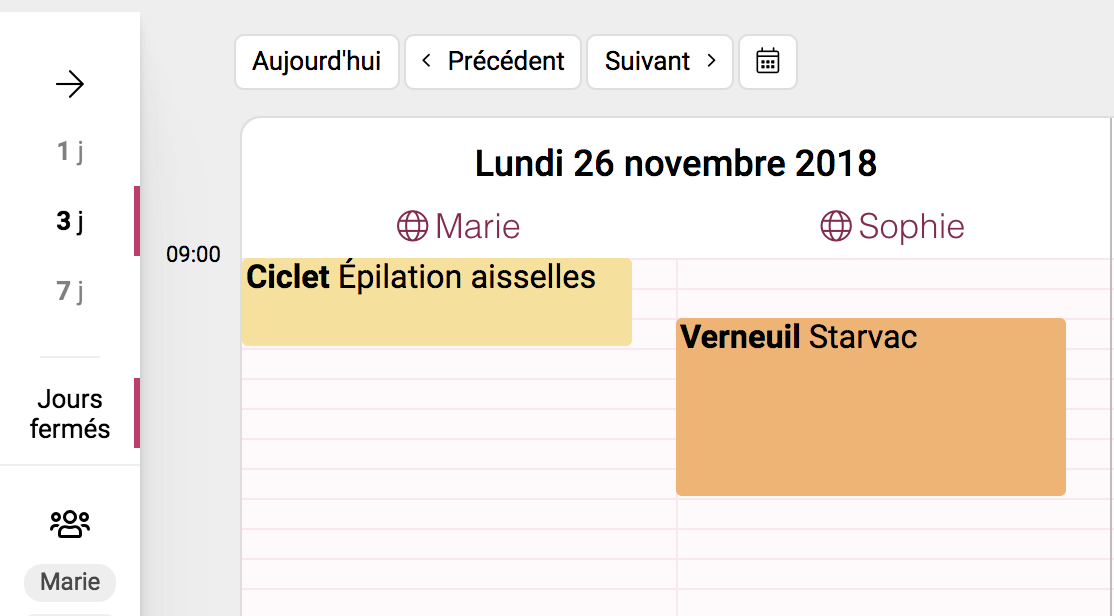Go to previous days with Précédent
The image size is (1114, 616).
tap(493, 62)
